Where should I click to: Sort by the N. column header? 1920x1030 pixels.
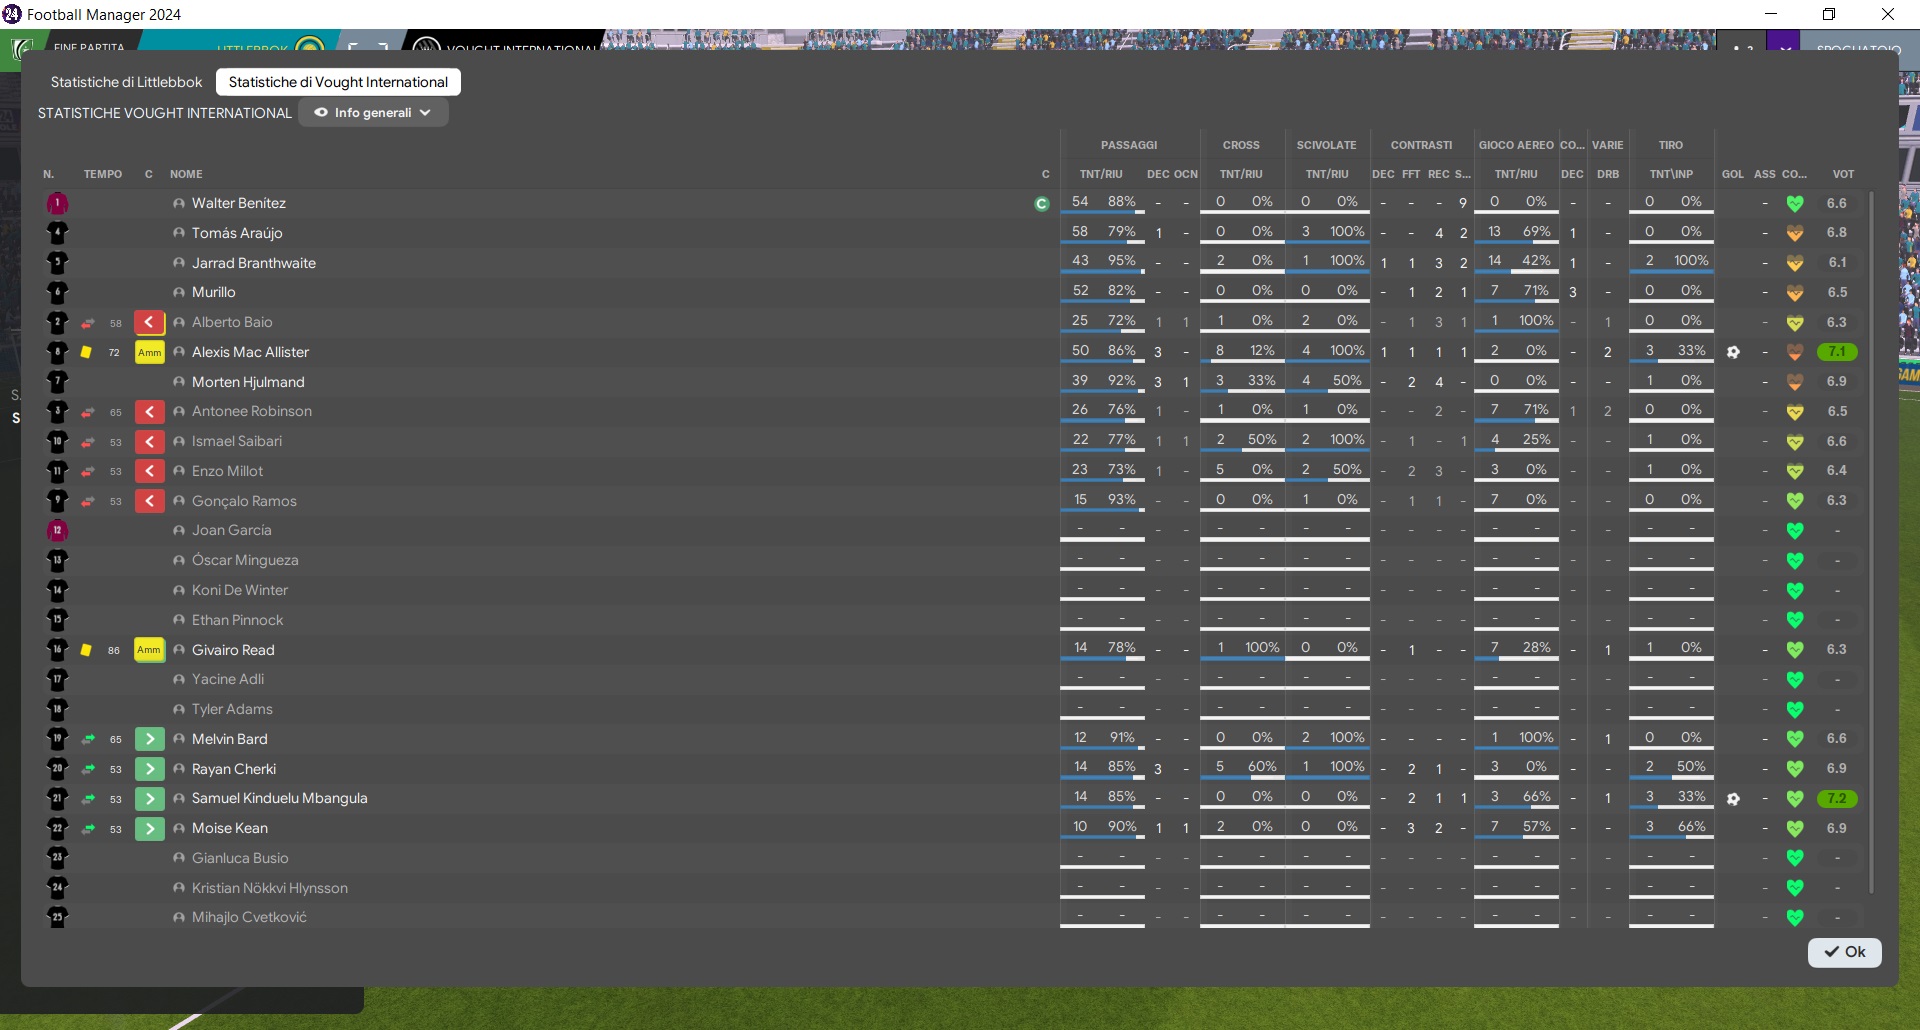(x=49, y=174)
